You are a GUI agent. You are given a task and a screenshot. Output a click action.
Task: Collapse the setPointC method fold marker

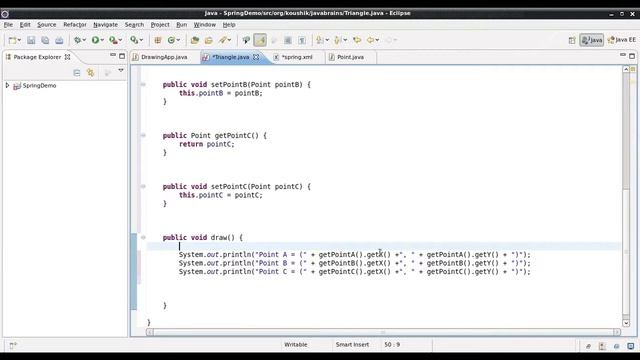click(143, 187)
